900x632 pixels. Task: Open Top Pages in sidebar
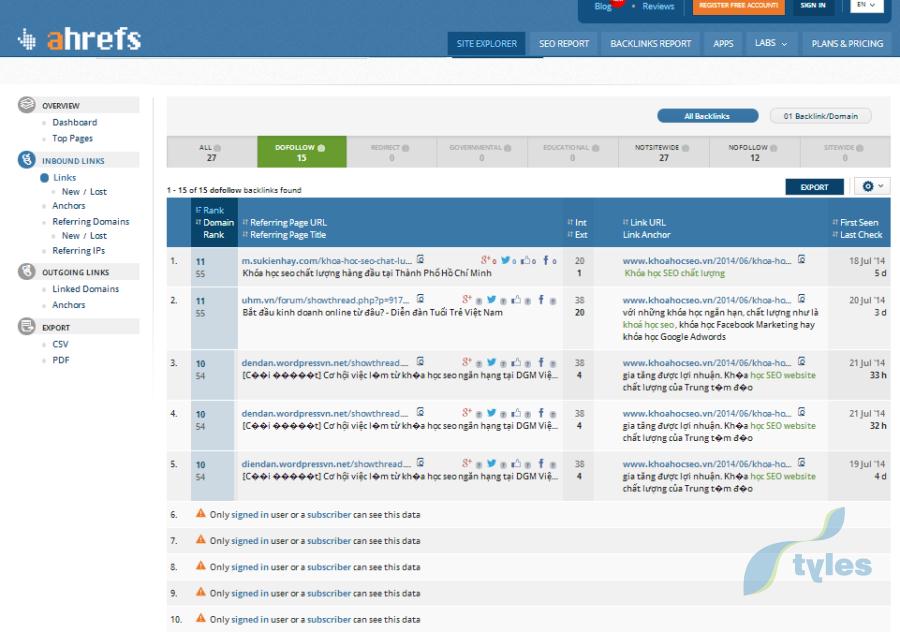pos(72,138)
